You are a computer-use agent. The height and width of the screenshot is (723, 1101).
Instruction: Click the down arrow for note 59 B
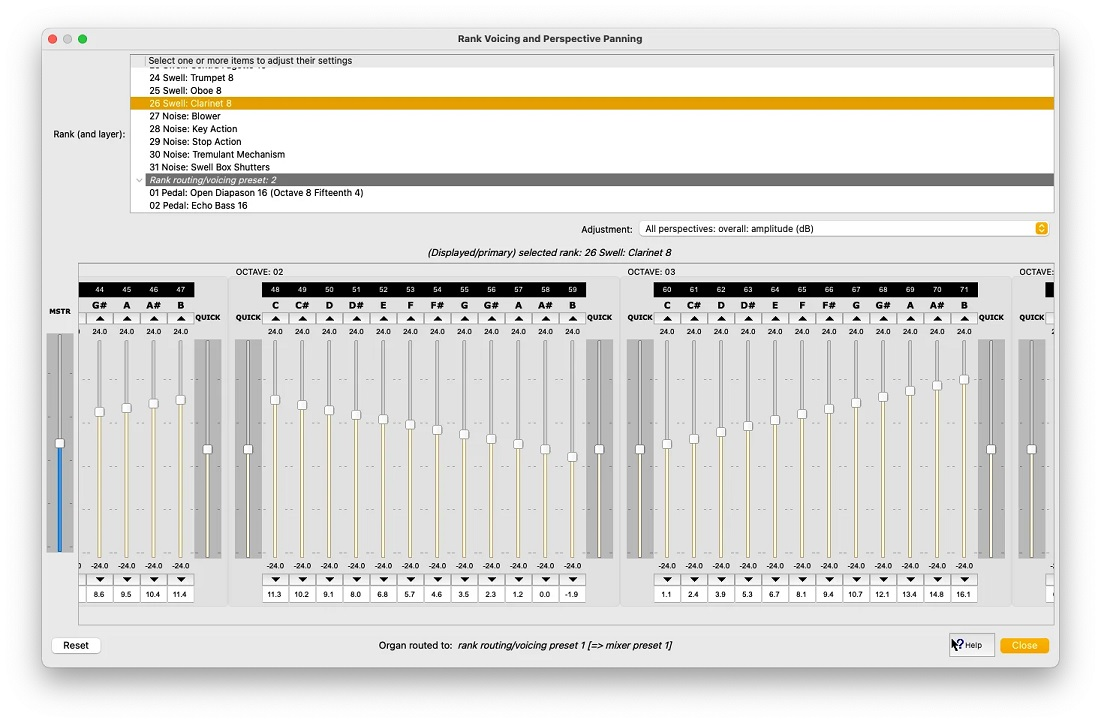pos(572,580)
